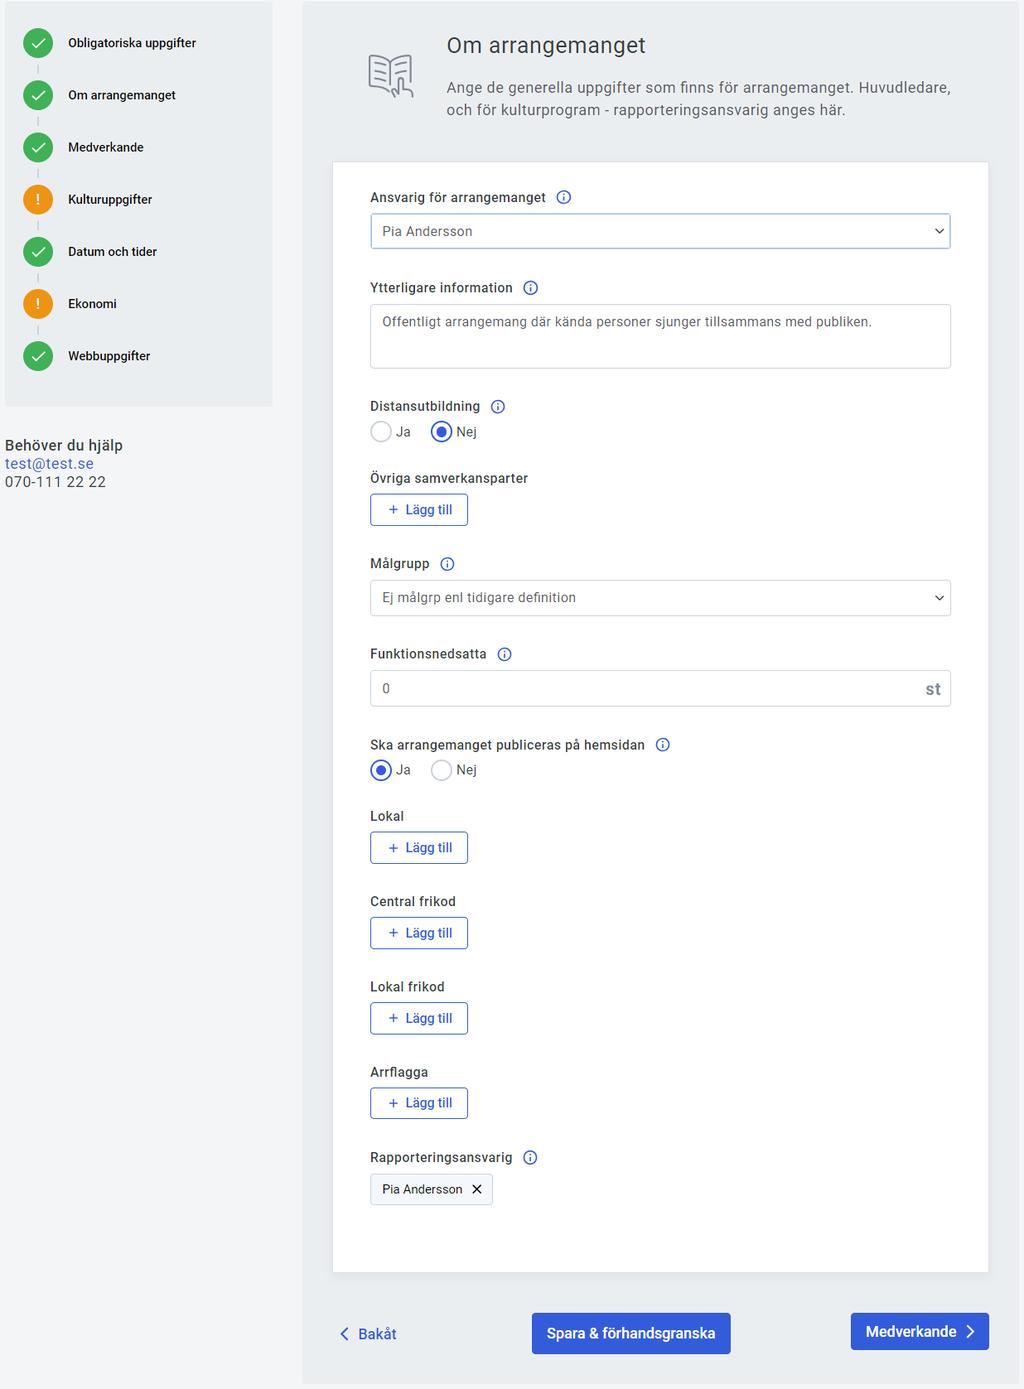
Task: Go to the Datum och tider step
Action: tap(112, 251)
